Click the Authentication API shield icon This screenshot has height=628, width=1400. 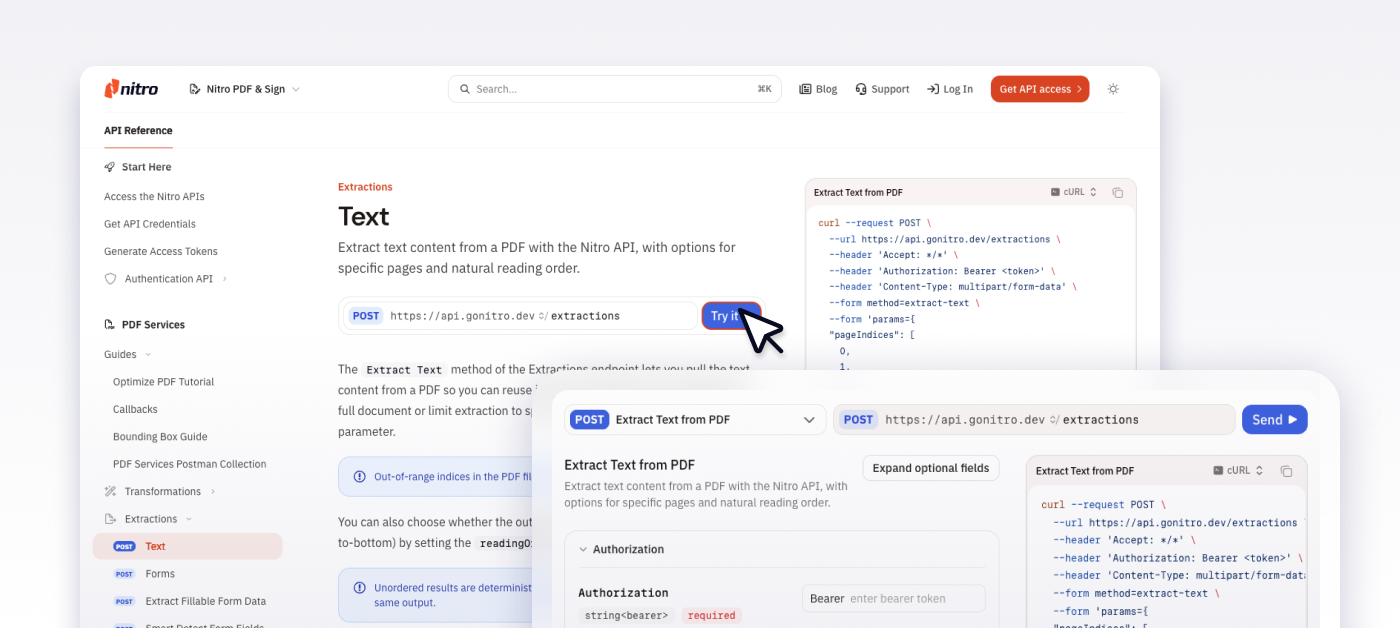coord(110,279)
